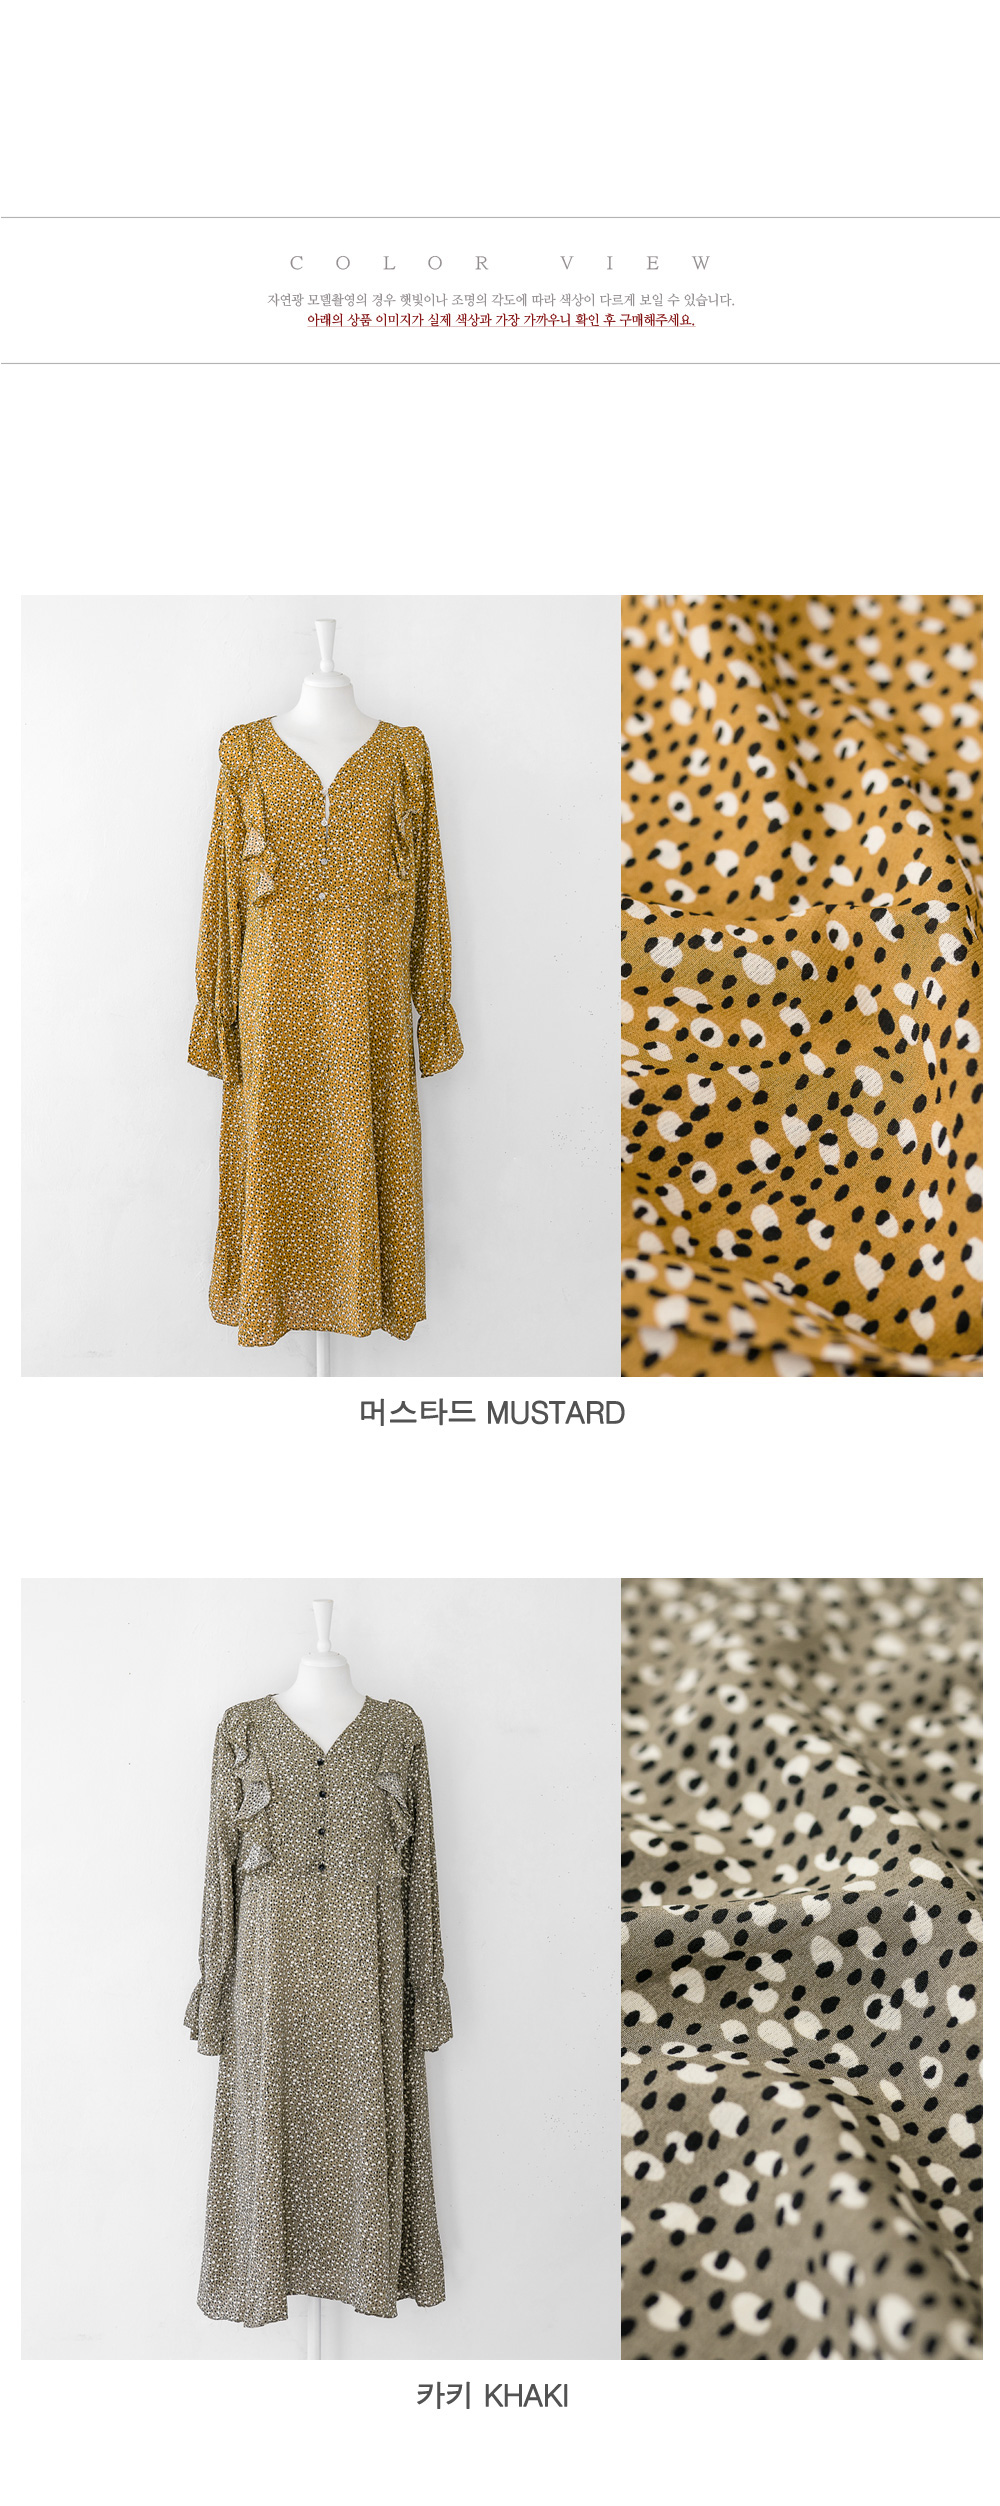
Task: Click the 카키 KHAKI color label
Action: [x=492, y=2395]
